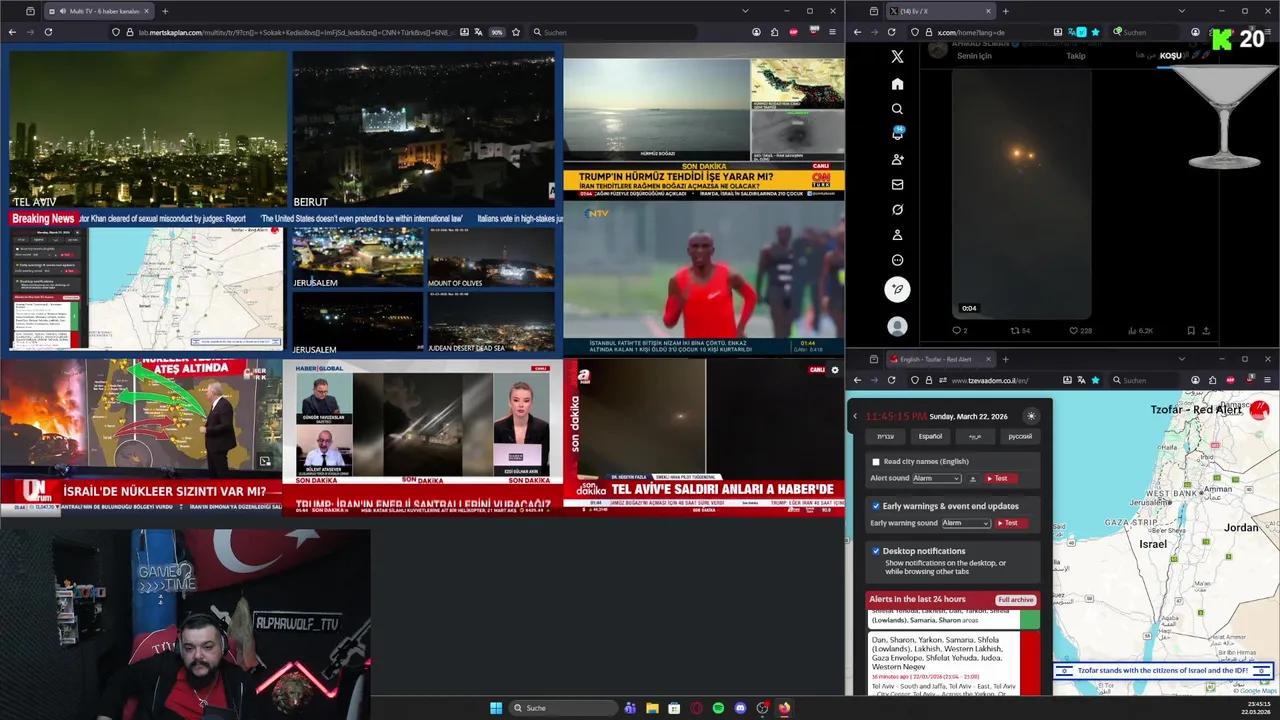Reply to the tweet with 2 comments
This screenshot has width=1280, height=720.
[959, 331]
